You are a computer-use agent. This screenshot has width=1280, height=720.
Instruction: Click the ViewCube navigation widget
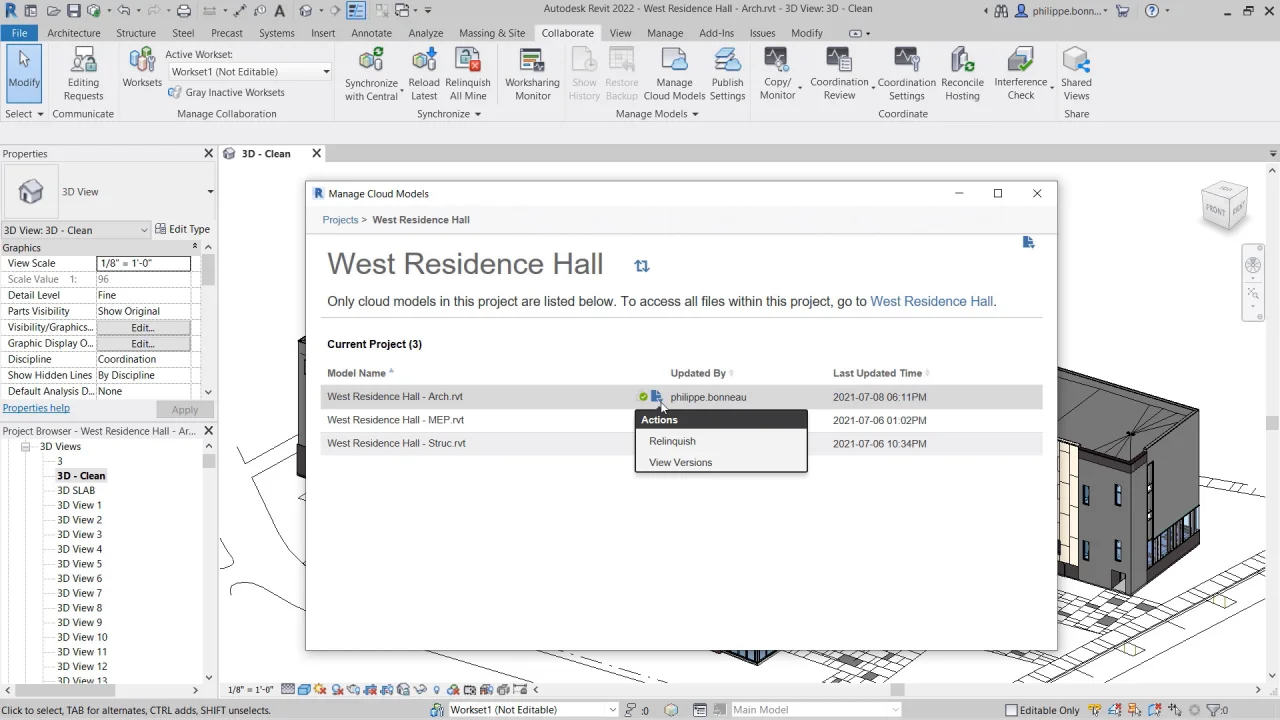coord(1224,206)
